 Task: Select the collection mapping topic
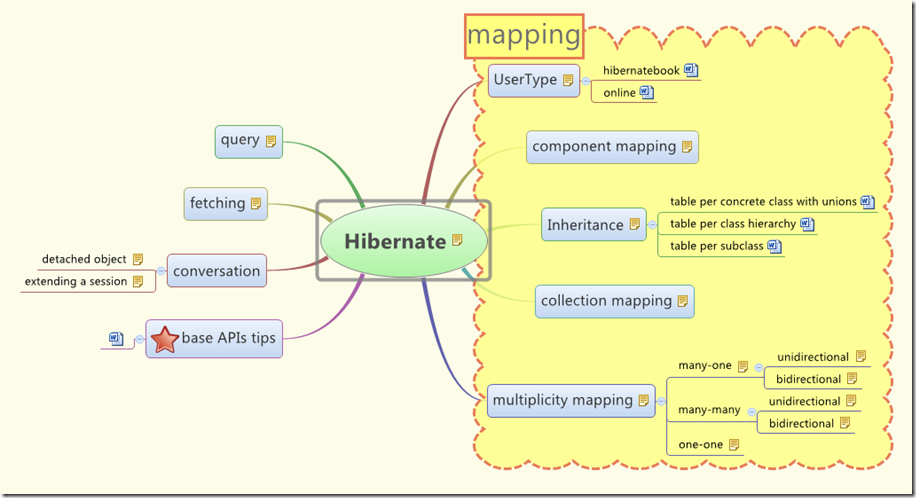615,302
